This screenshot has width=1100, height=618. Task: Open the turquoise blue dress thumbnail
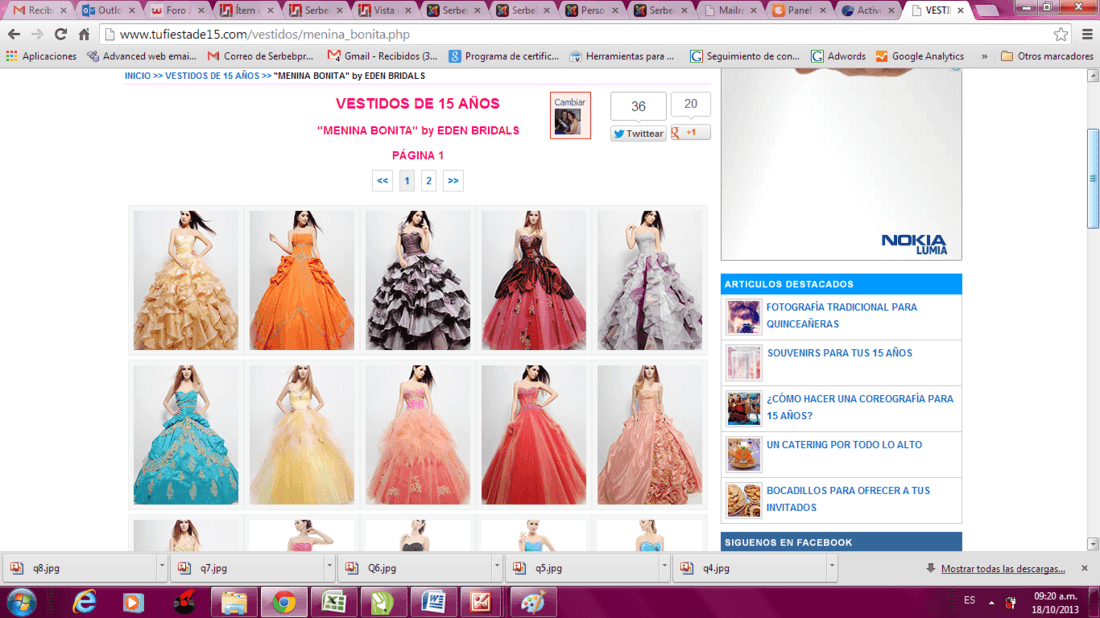click(x=186, y=434)
